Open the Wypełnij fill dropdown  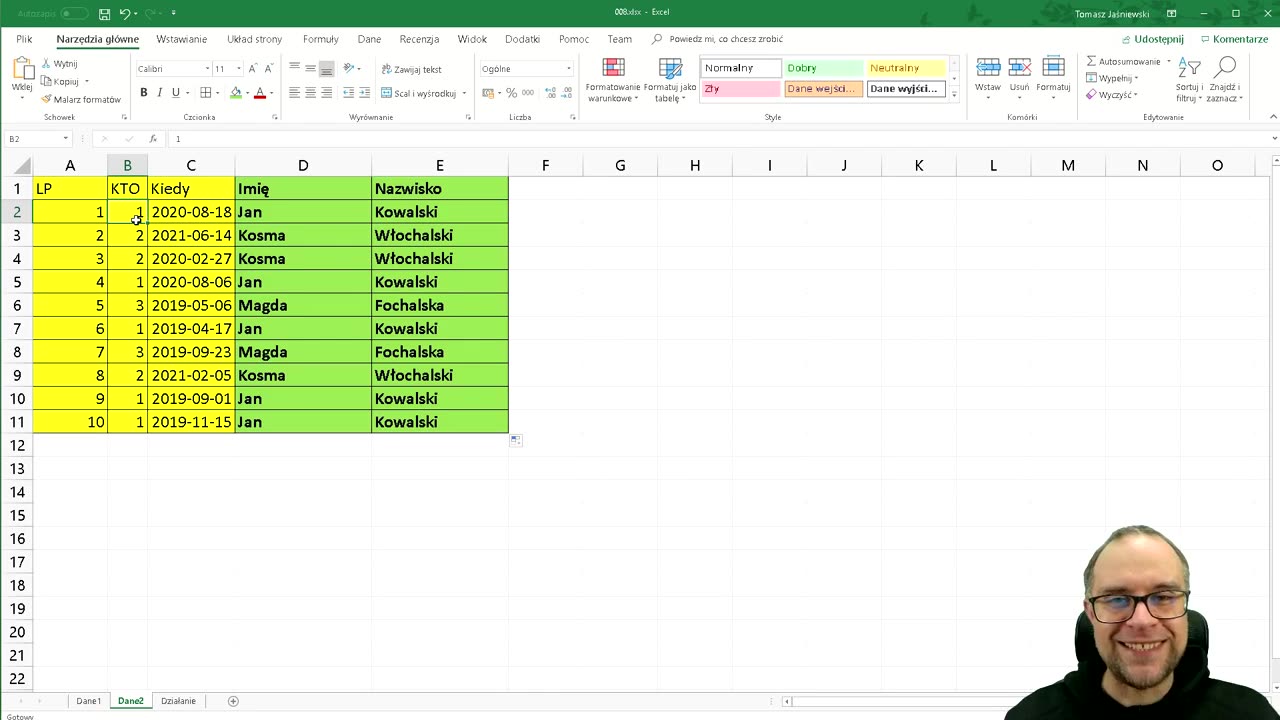click(1114, 78)
